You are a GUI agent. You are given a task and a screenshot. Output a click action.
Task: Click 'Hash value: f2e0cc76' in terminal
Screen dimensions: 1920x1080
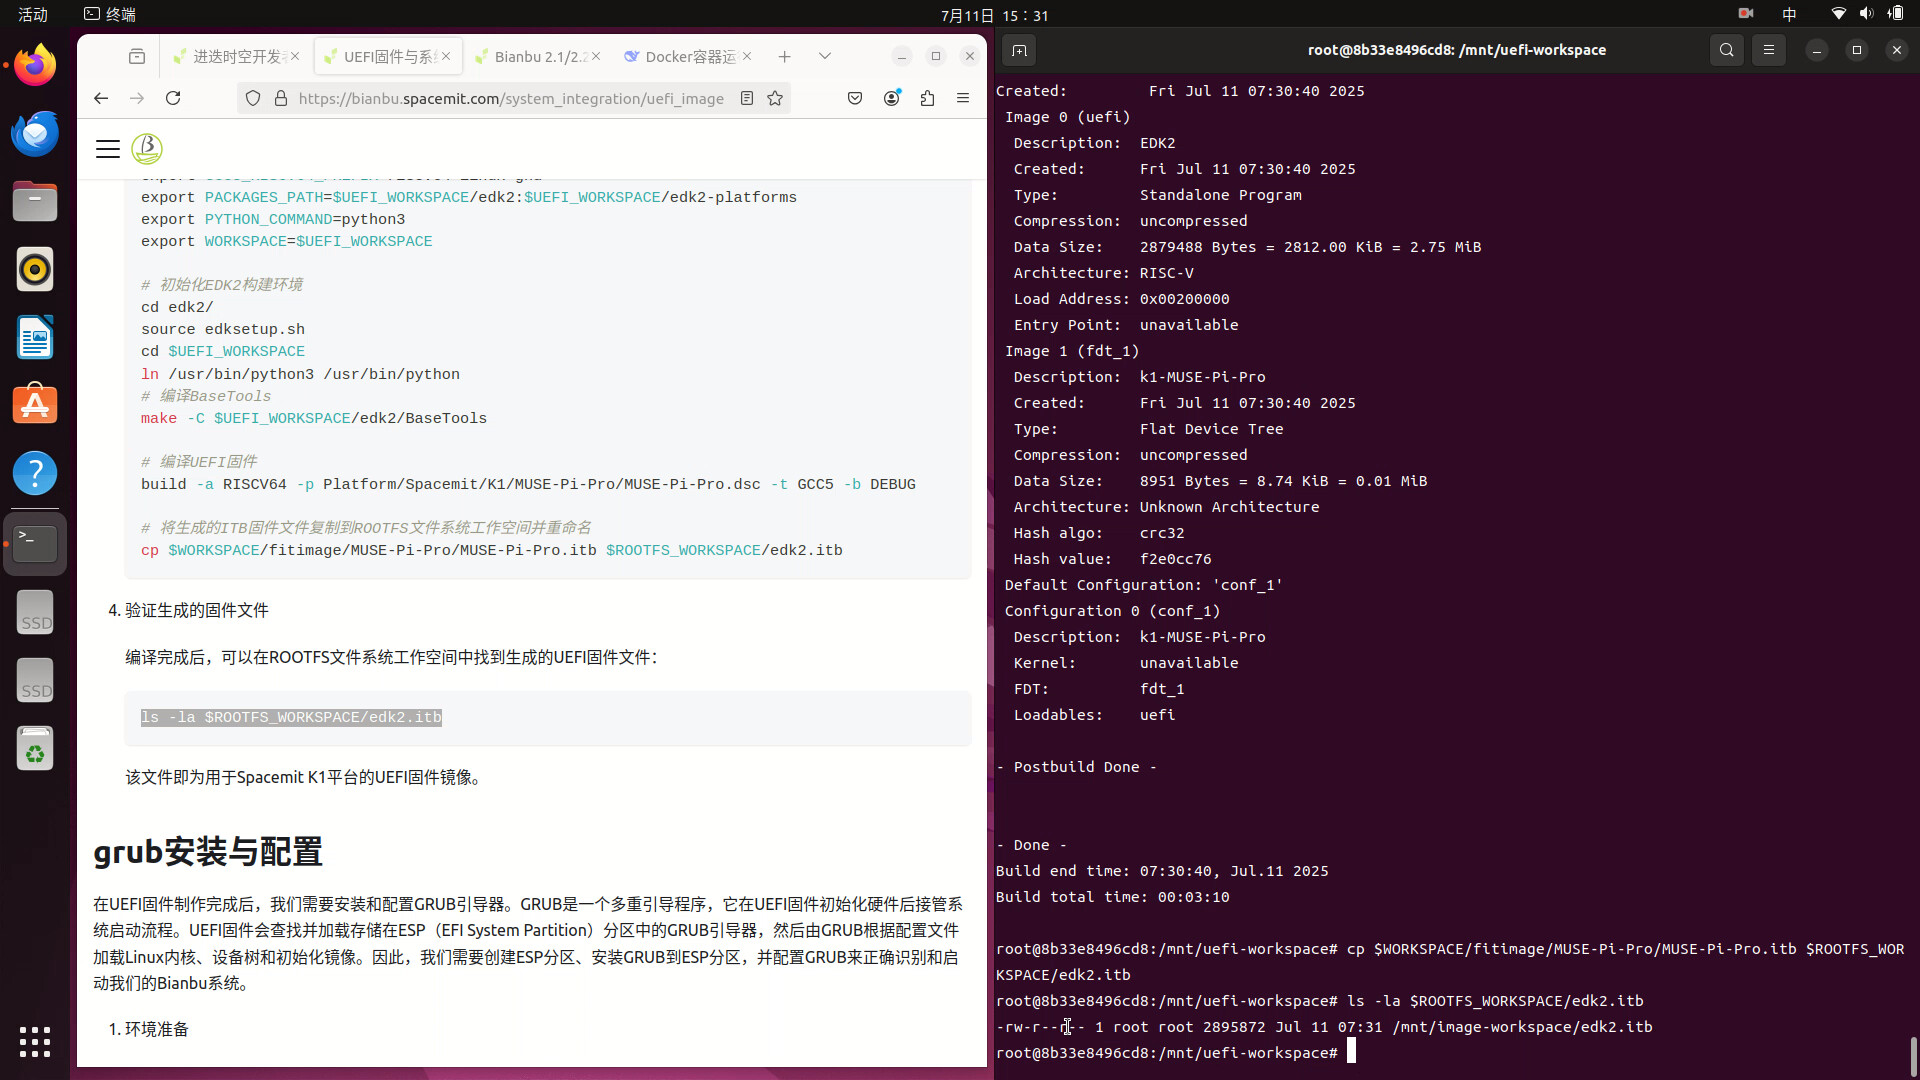click(1112, 559)
